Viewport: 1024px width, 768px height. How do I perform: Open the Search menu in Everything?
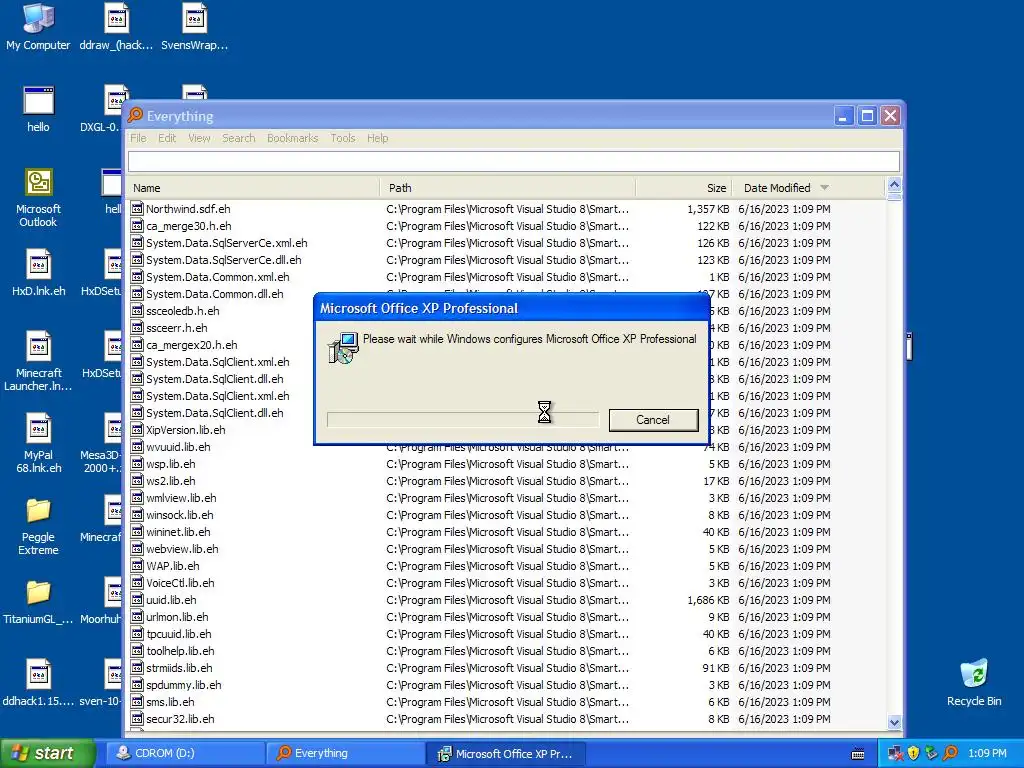click(238, 138)
